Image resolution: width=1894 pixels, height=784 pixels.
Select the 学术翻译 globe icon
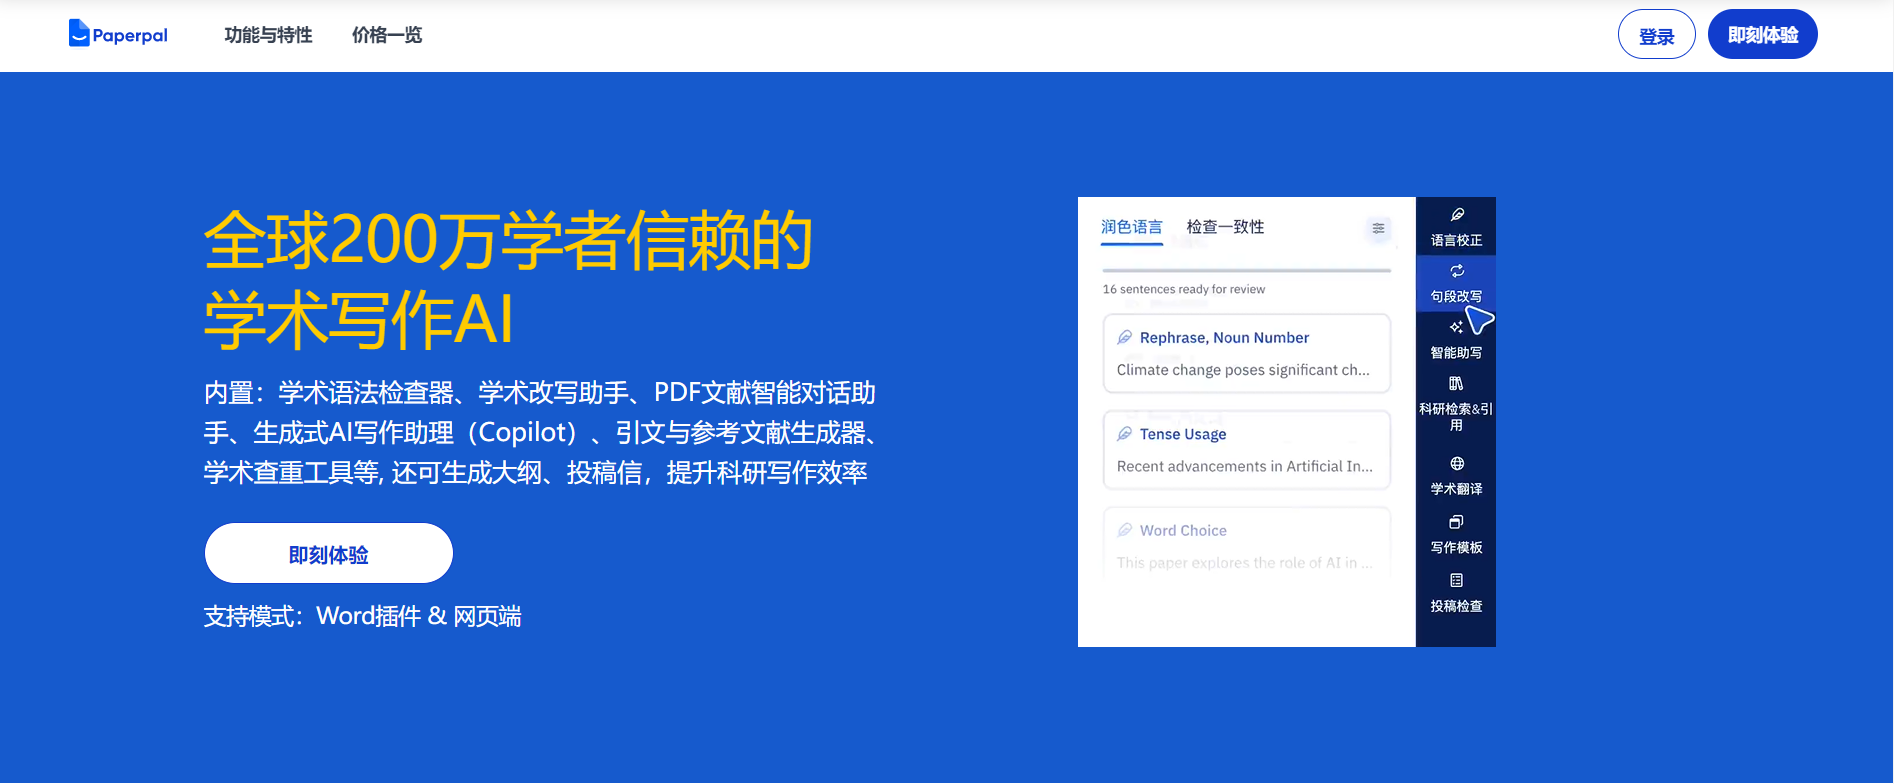coord(1457,464)
